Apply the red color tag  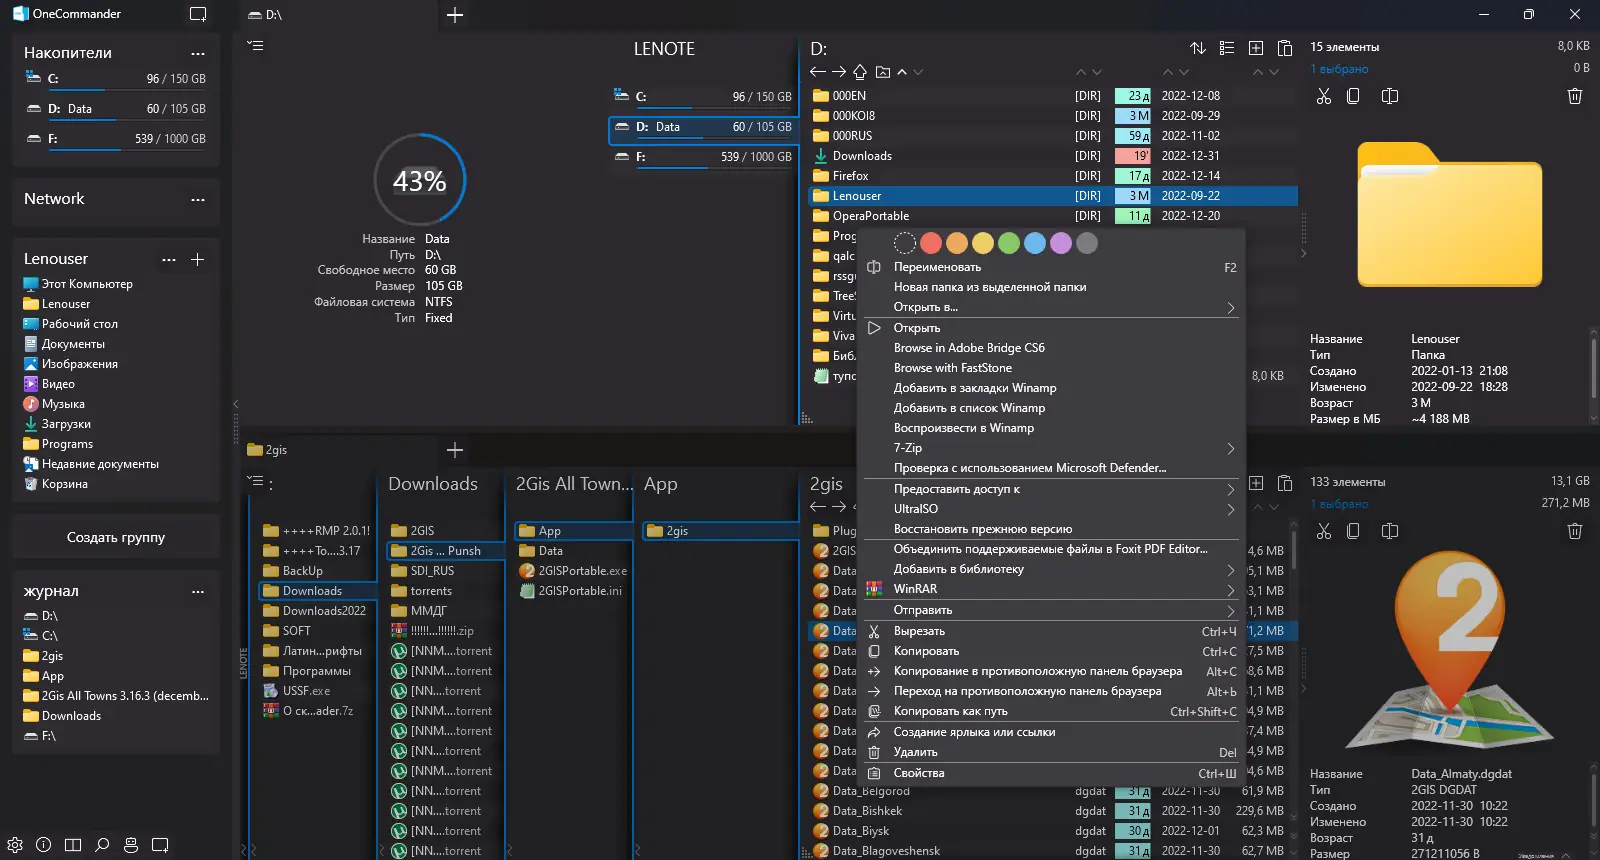tap(931, 243)
